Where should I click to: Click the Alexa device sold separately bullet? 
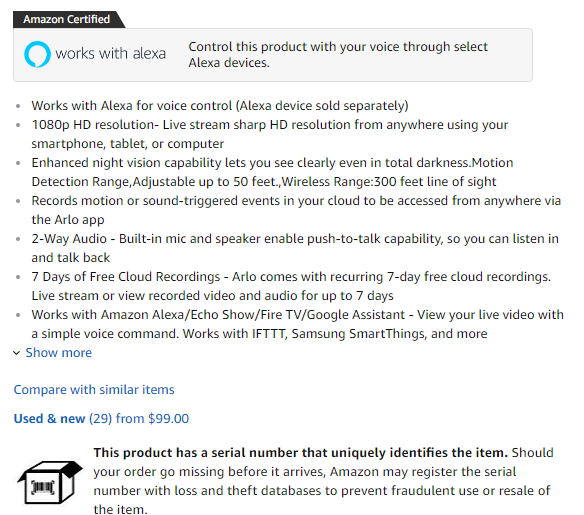220,106
